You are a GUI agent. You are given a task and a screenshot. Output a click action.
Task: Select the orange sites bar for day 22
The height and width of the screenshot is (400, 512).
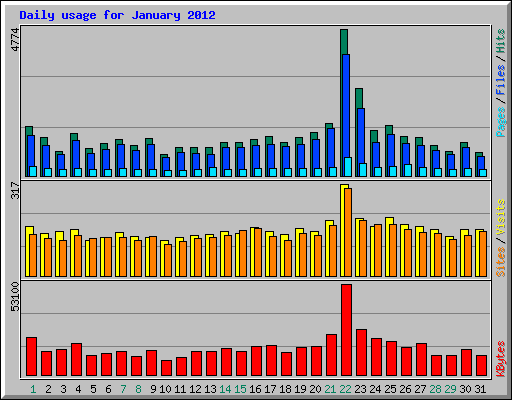click(x=348, y=232)
